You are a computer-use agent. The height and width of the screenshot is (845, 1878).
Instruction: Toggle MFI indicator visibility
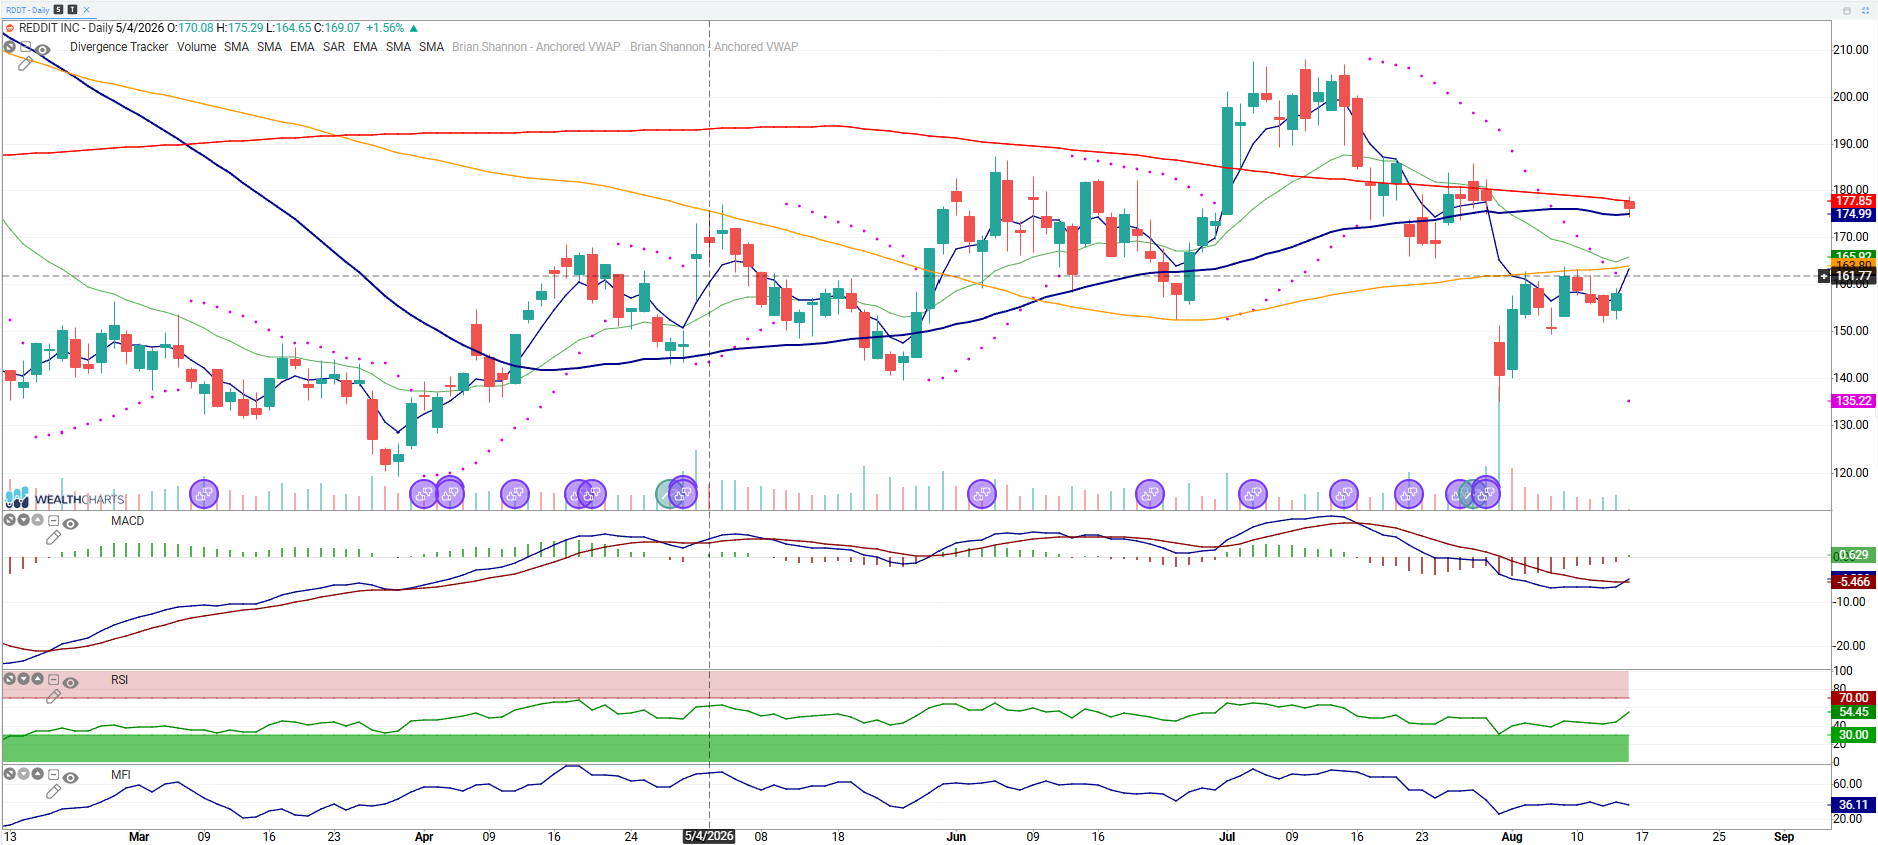coord(70,777)
